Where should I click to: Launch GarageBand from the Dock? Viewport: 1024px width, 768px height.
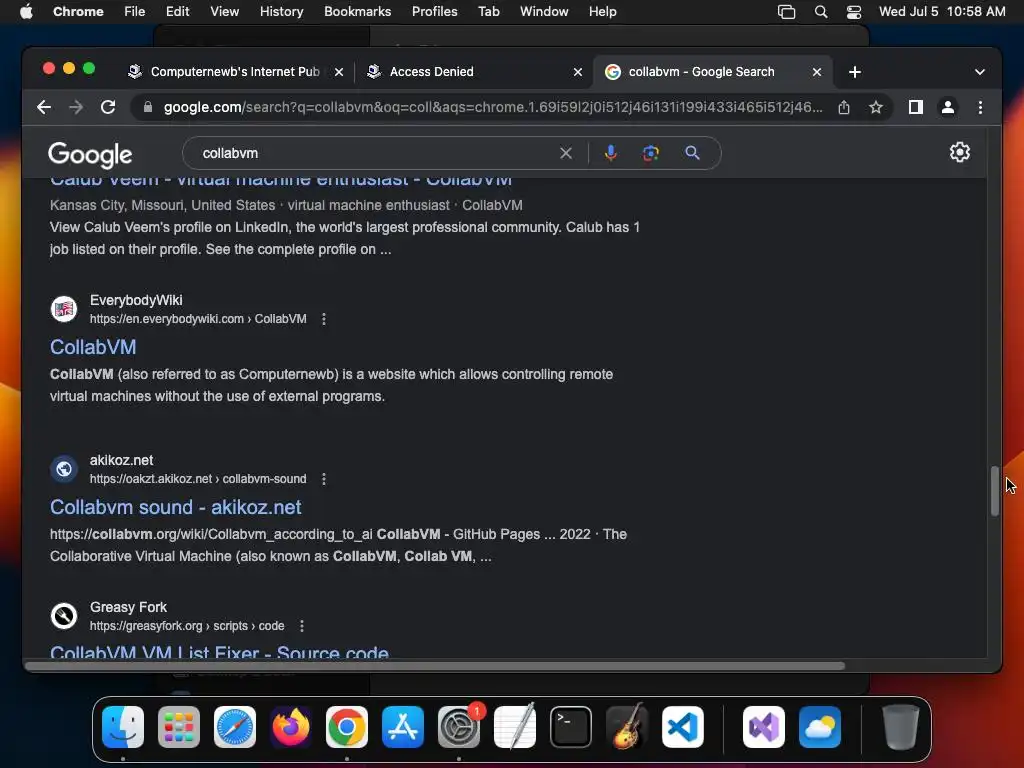627,727
